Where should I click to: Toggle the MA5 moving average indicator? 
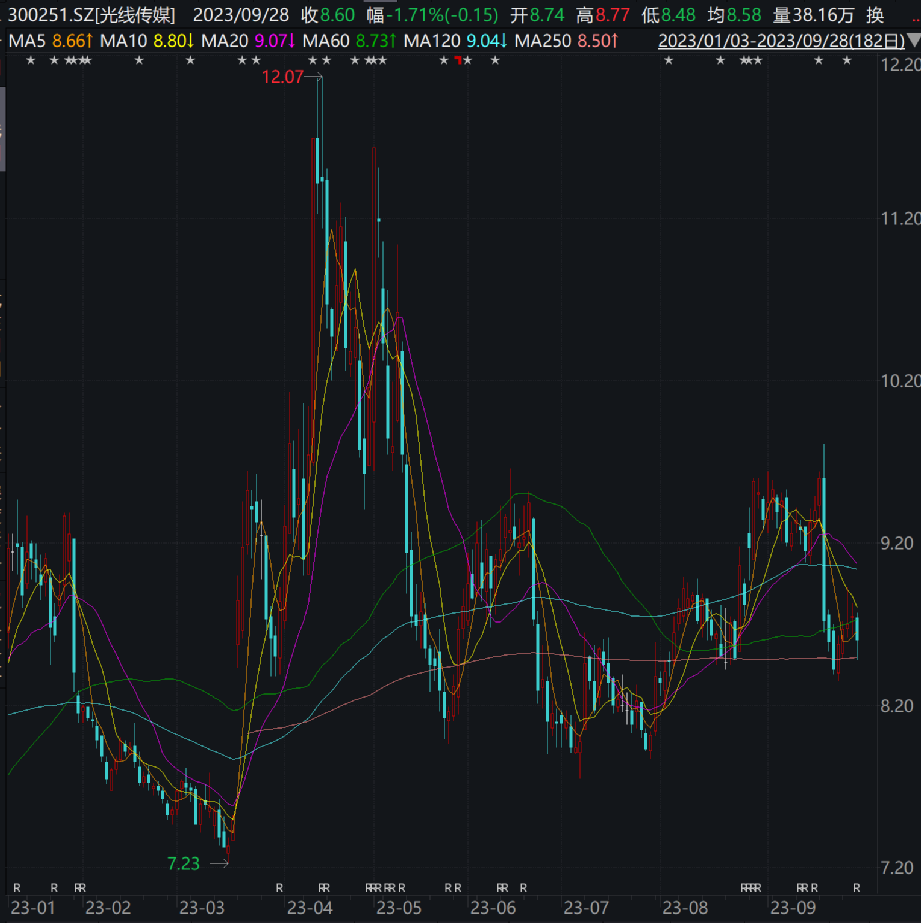click(51, 41)
